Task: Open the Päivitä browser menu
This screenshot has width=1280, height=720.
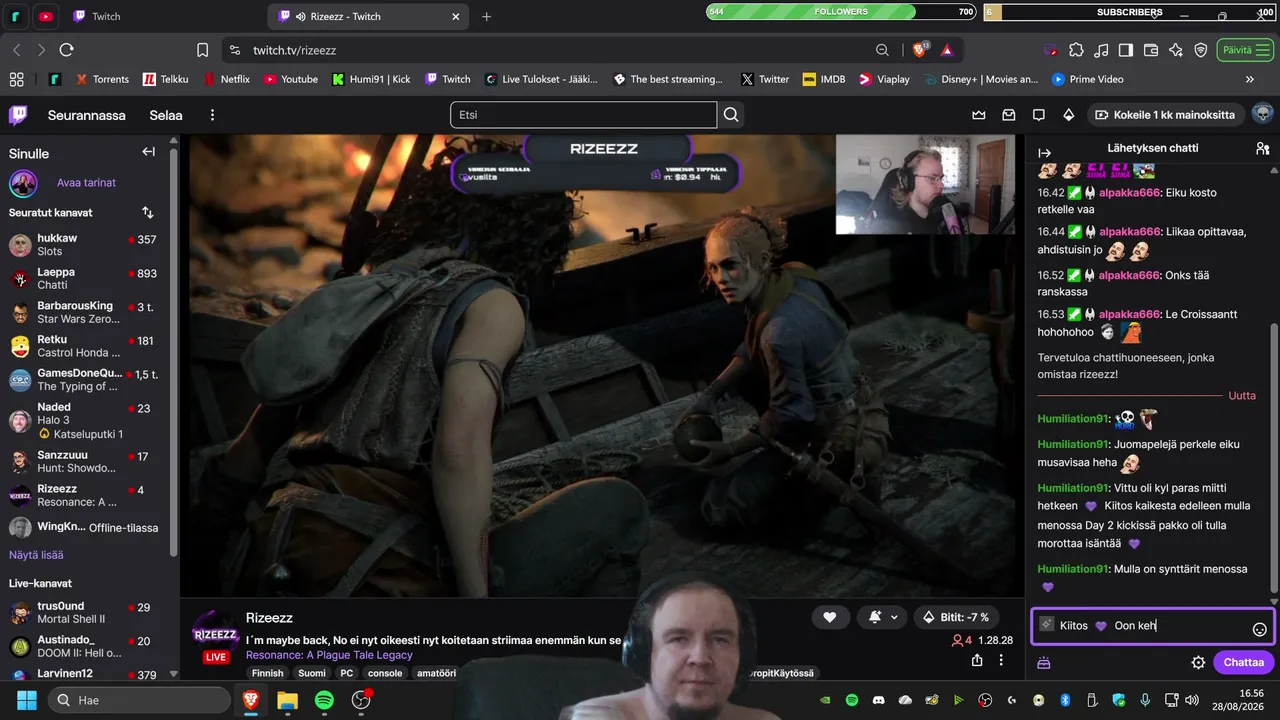Action: click(1243, 50)
